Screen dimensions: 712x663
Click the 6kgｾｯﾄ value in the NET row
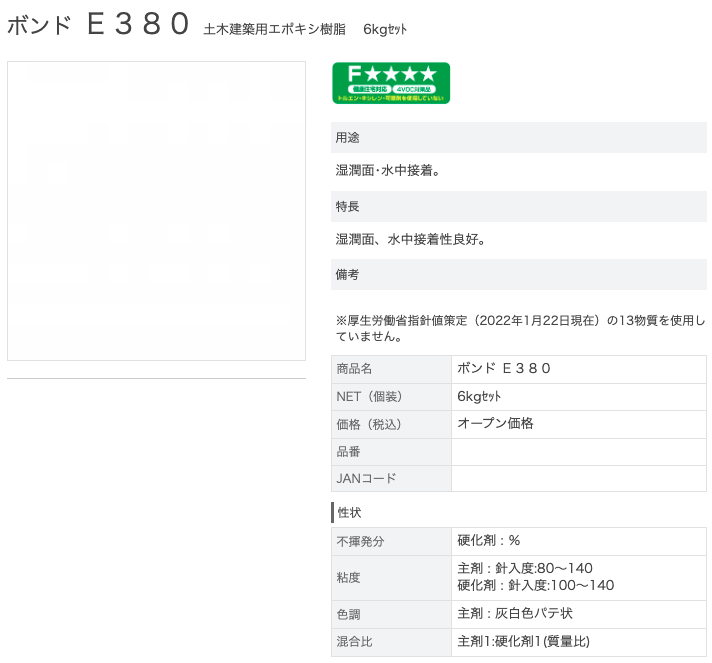[479, 396]
